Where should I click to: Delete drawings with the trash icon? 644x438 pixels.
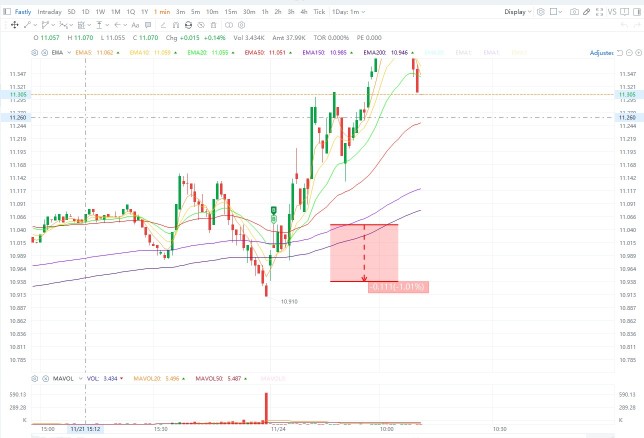pyautogui.click(x=214, y=25)
